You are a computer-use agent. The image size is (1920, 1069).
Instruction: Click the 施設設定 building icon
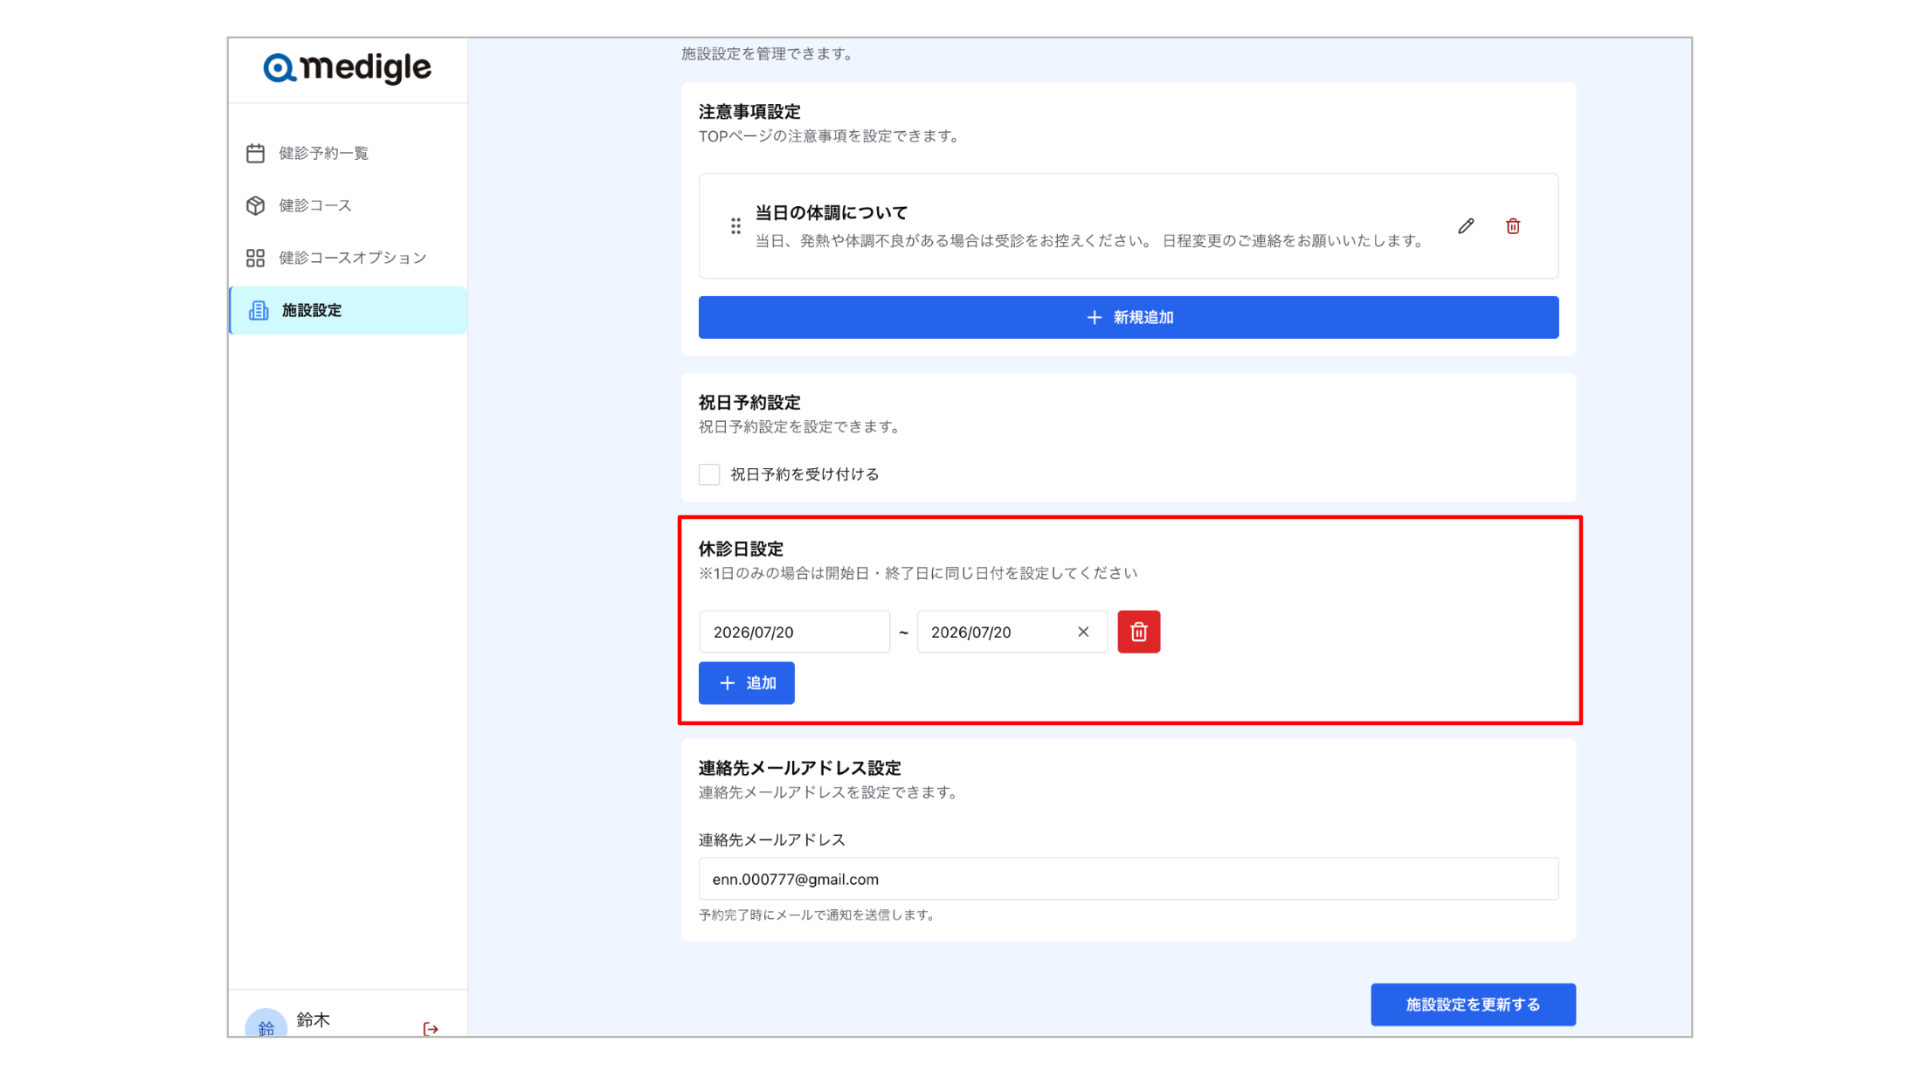[259, 310]
